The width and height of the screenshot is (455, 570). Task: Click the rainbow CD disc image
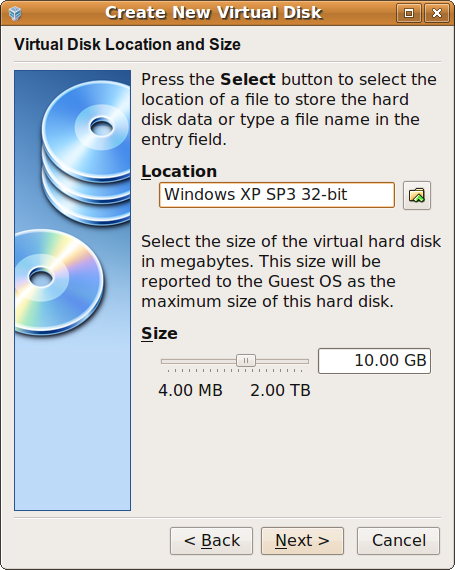pyautogui.click(x=58, y=282)
